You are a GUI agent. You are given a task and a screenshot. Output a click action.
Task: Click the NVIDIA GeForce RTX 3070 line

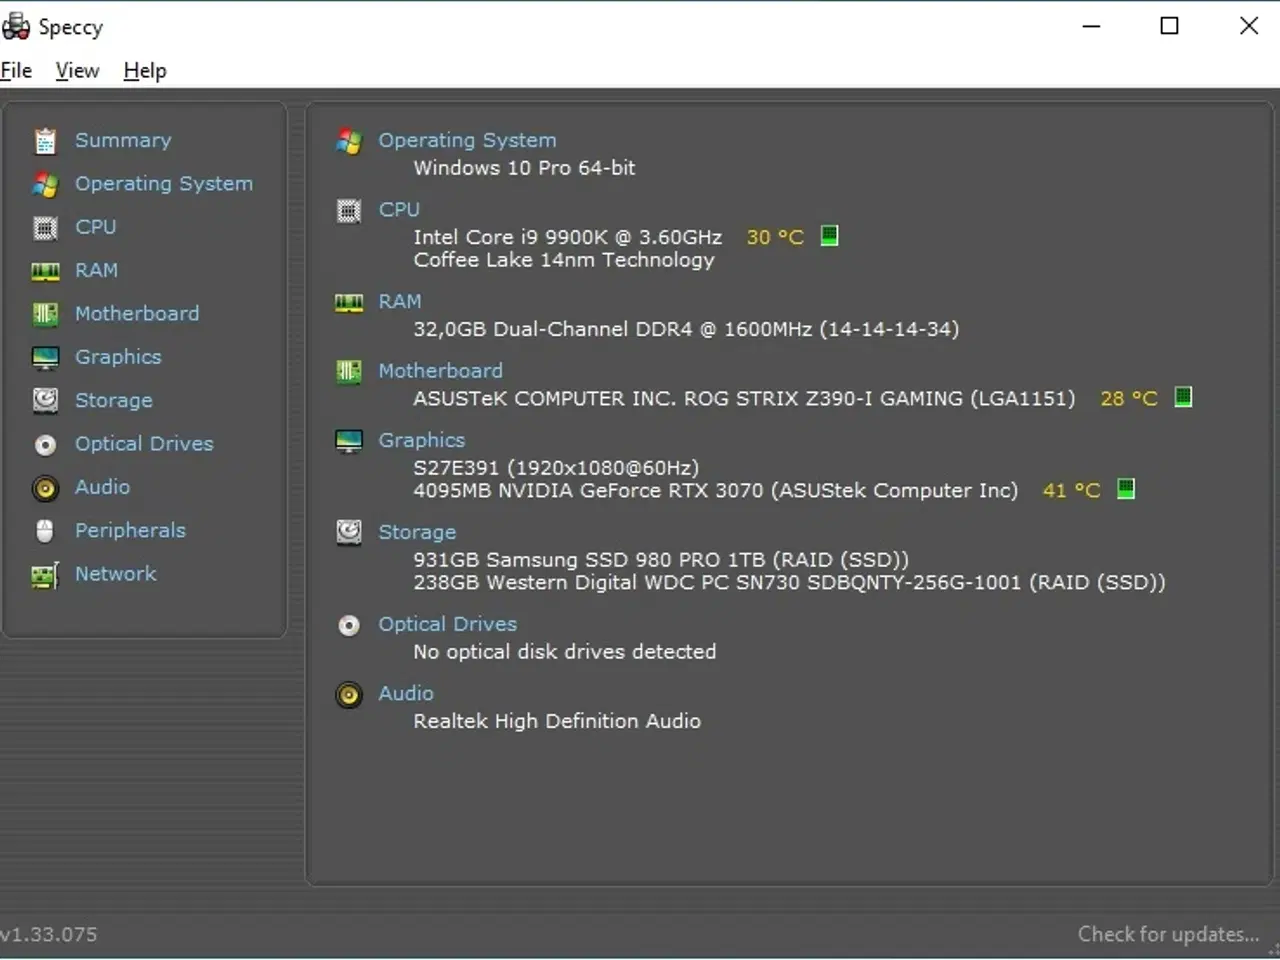point(715,490)
